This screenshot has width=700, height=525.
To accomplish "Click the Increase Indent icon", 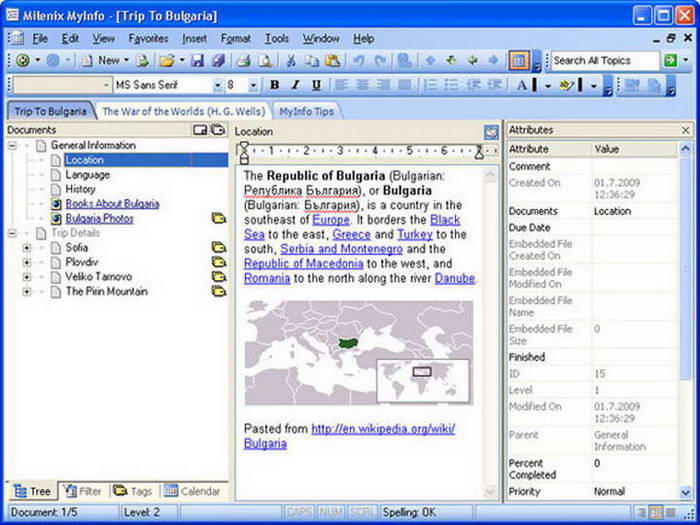I will [x=495, y=84].
